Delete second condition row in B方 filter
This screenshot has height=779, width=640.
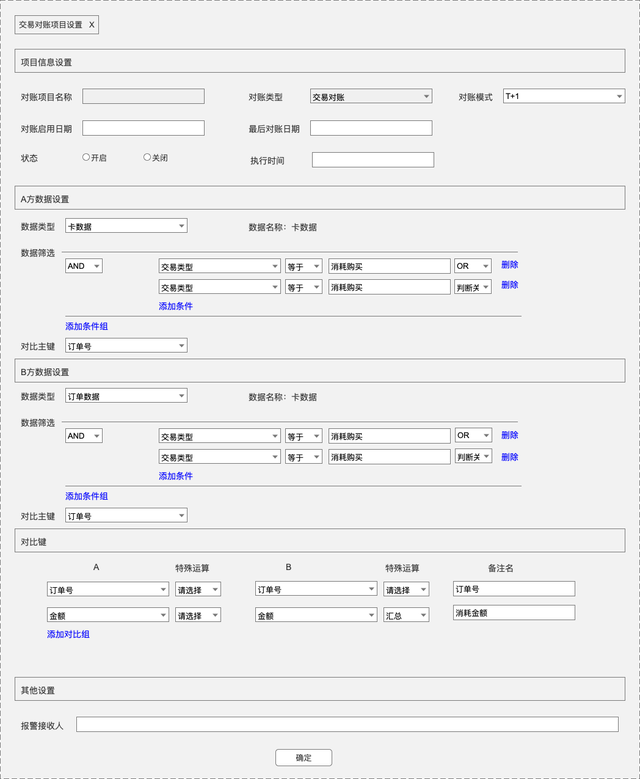[509, 457]
